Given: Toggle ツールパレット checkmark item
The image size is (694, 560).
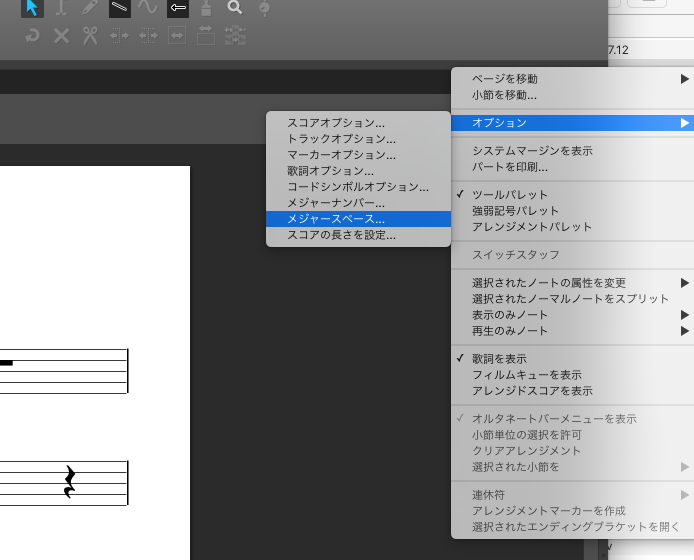Looking at the screenshot, I should (572, 195).
